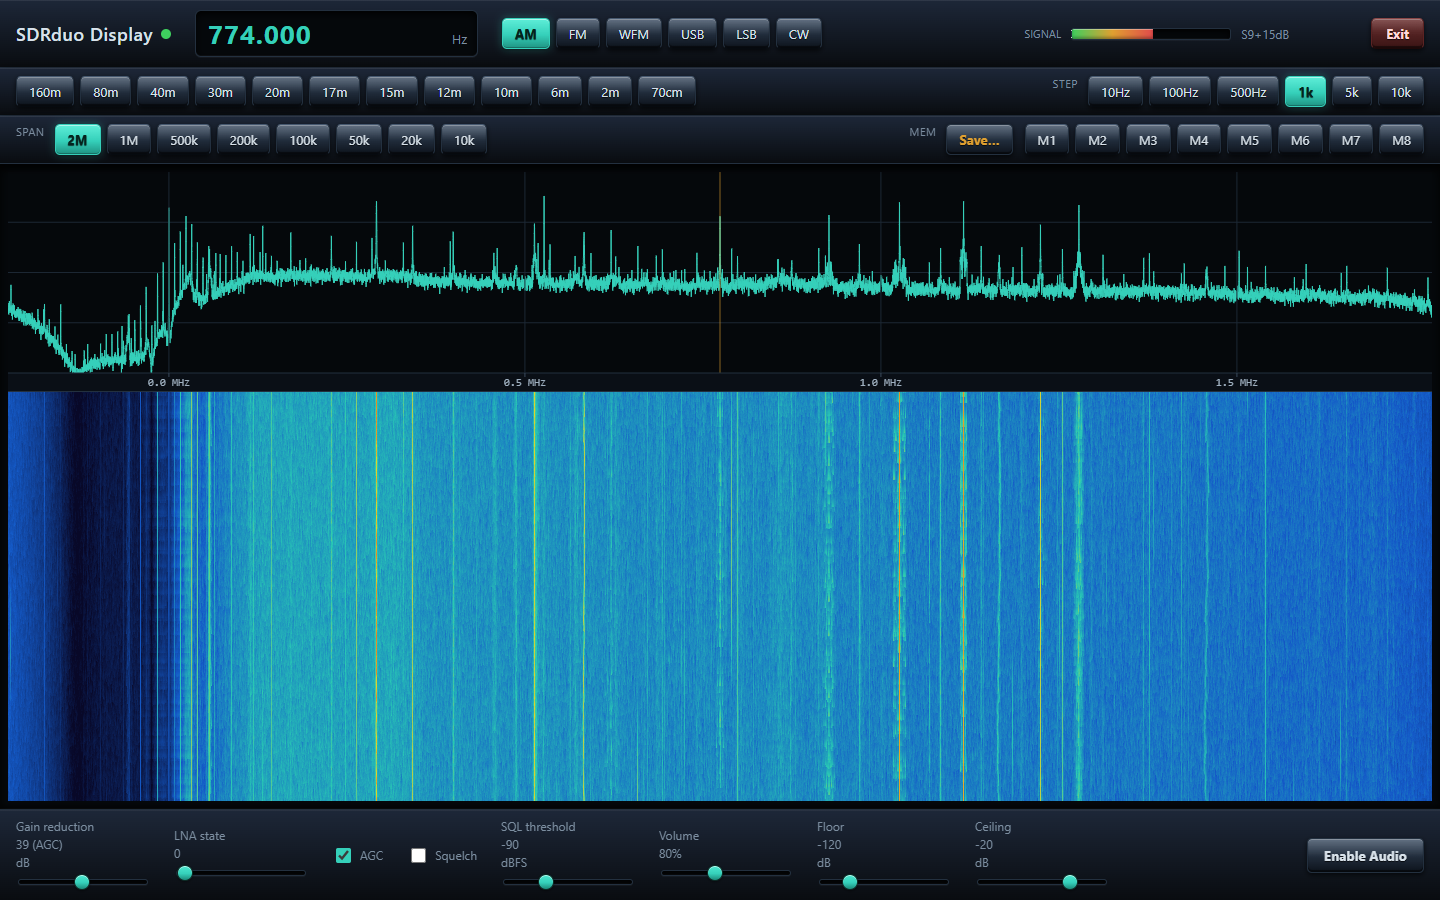Image resolution: width=1440 pixels, height=900 pixels.
Task: Click the Floor slider handle
Action: (x=850, y=882)
